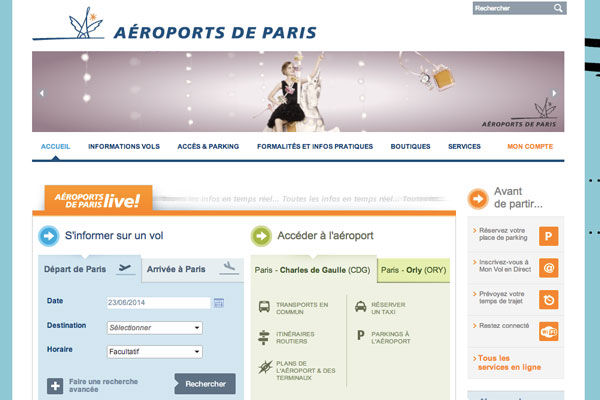Click the orange WiFi icon
Viewport: 600px width, 400px height.
point(548,331)
